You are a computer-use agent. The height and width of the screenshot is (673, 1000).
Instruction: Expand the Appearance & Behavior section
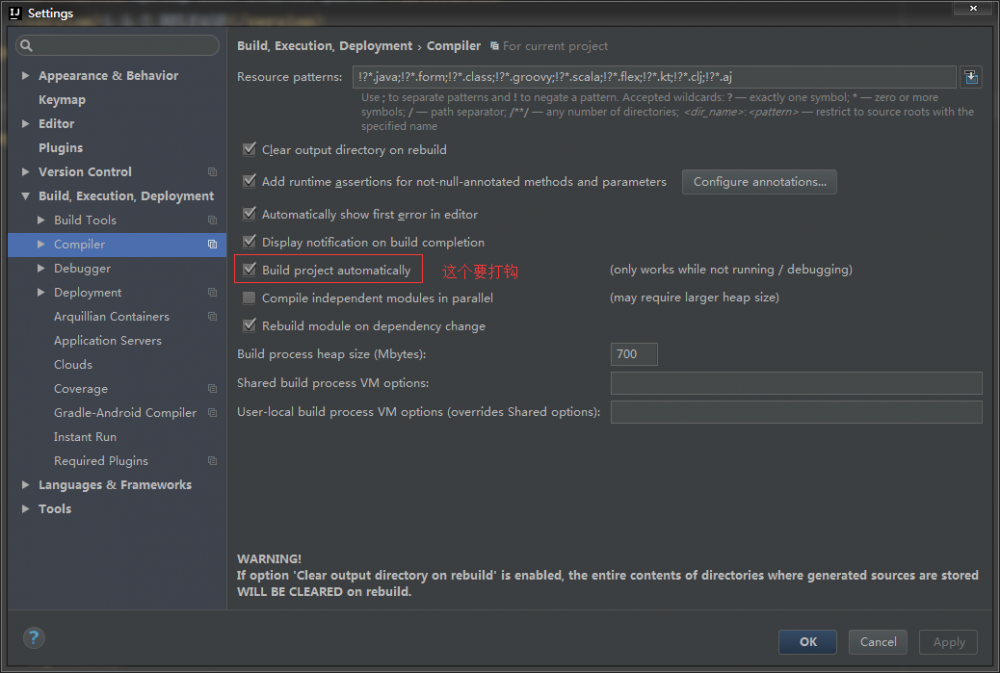26,76
